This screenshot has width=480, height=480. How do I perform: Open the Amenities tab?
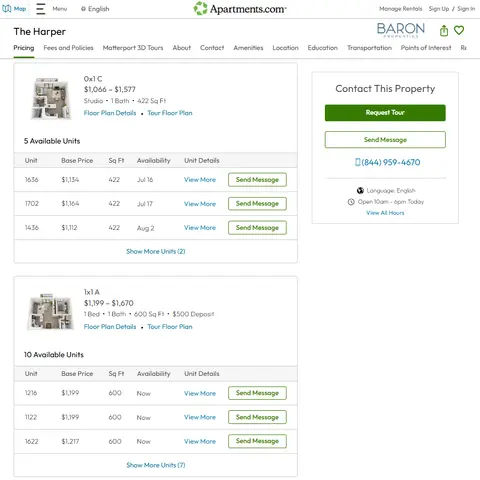pos(248,48)
